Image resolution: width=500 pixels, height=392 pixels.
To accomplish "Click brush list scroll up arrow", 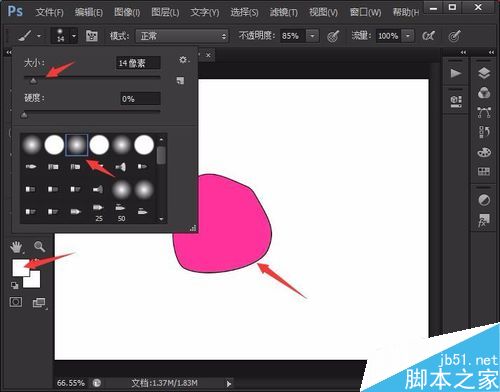I will tap(161, 140).
